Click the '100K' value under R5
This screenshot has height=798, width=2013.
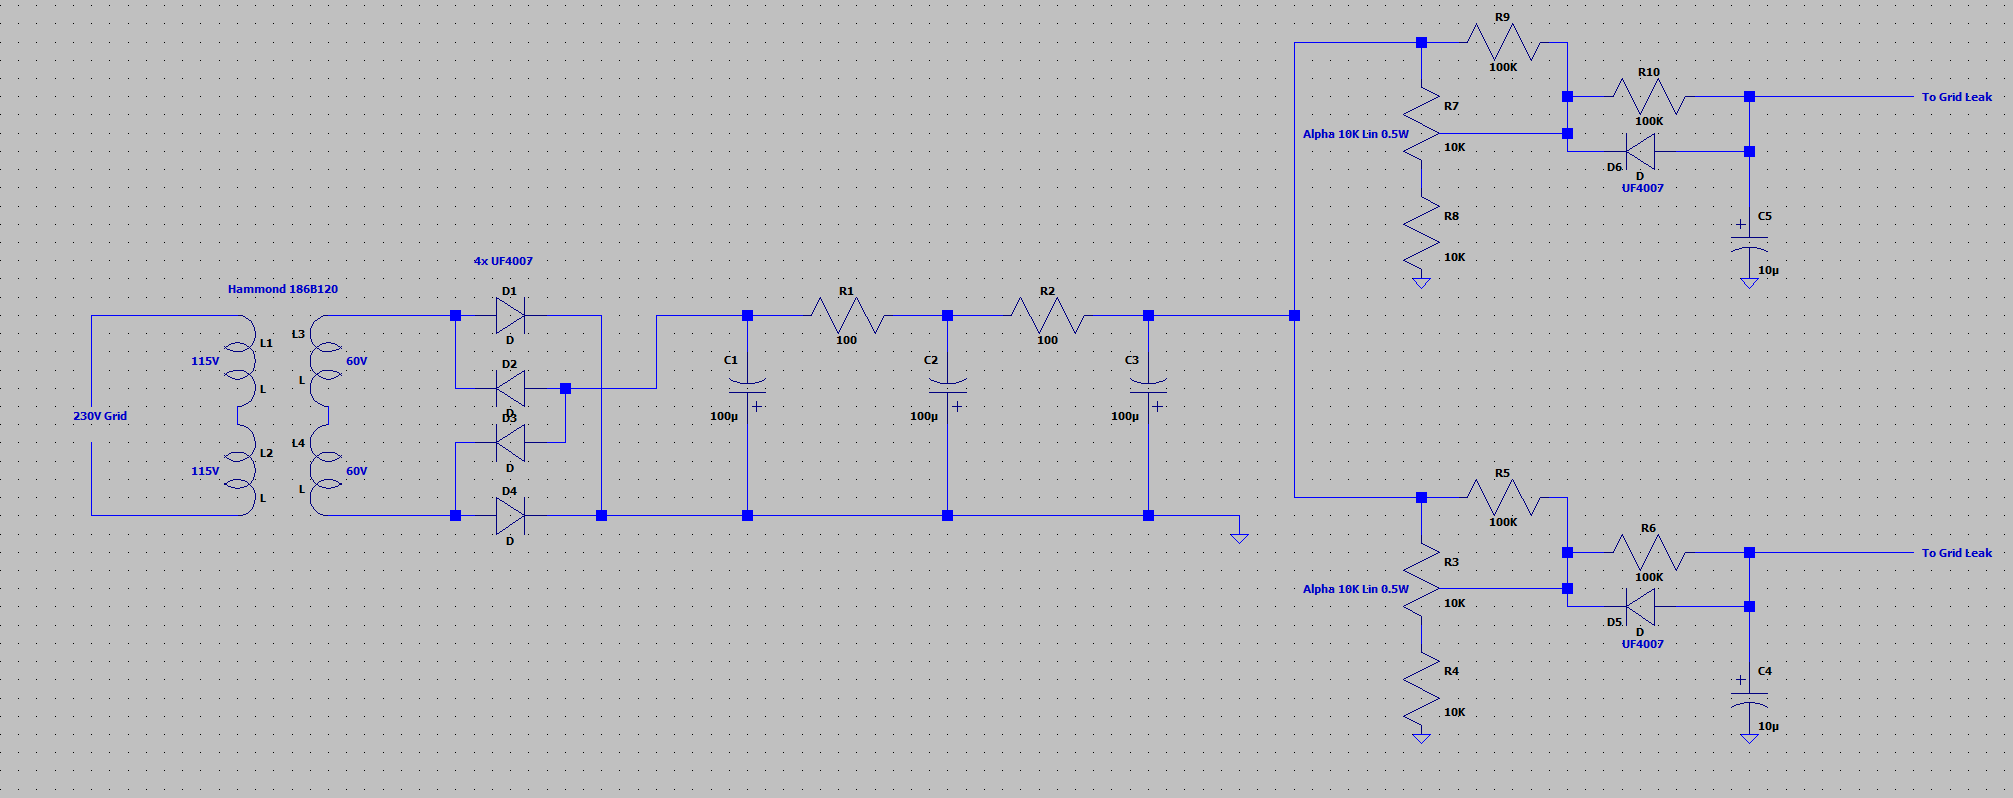[1503, 522]
